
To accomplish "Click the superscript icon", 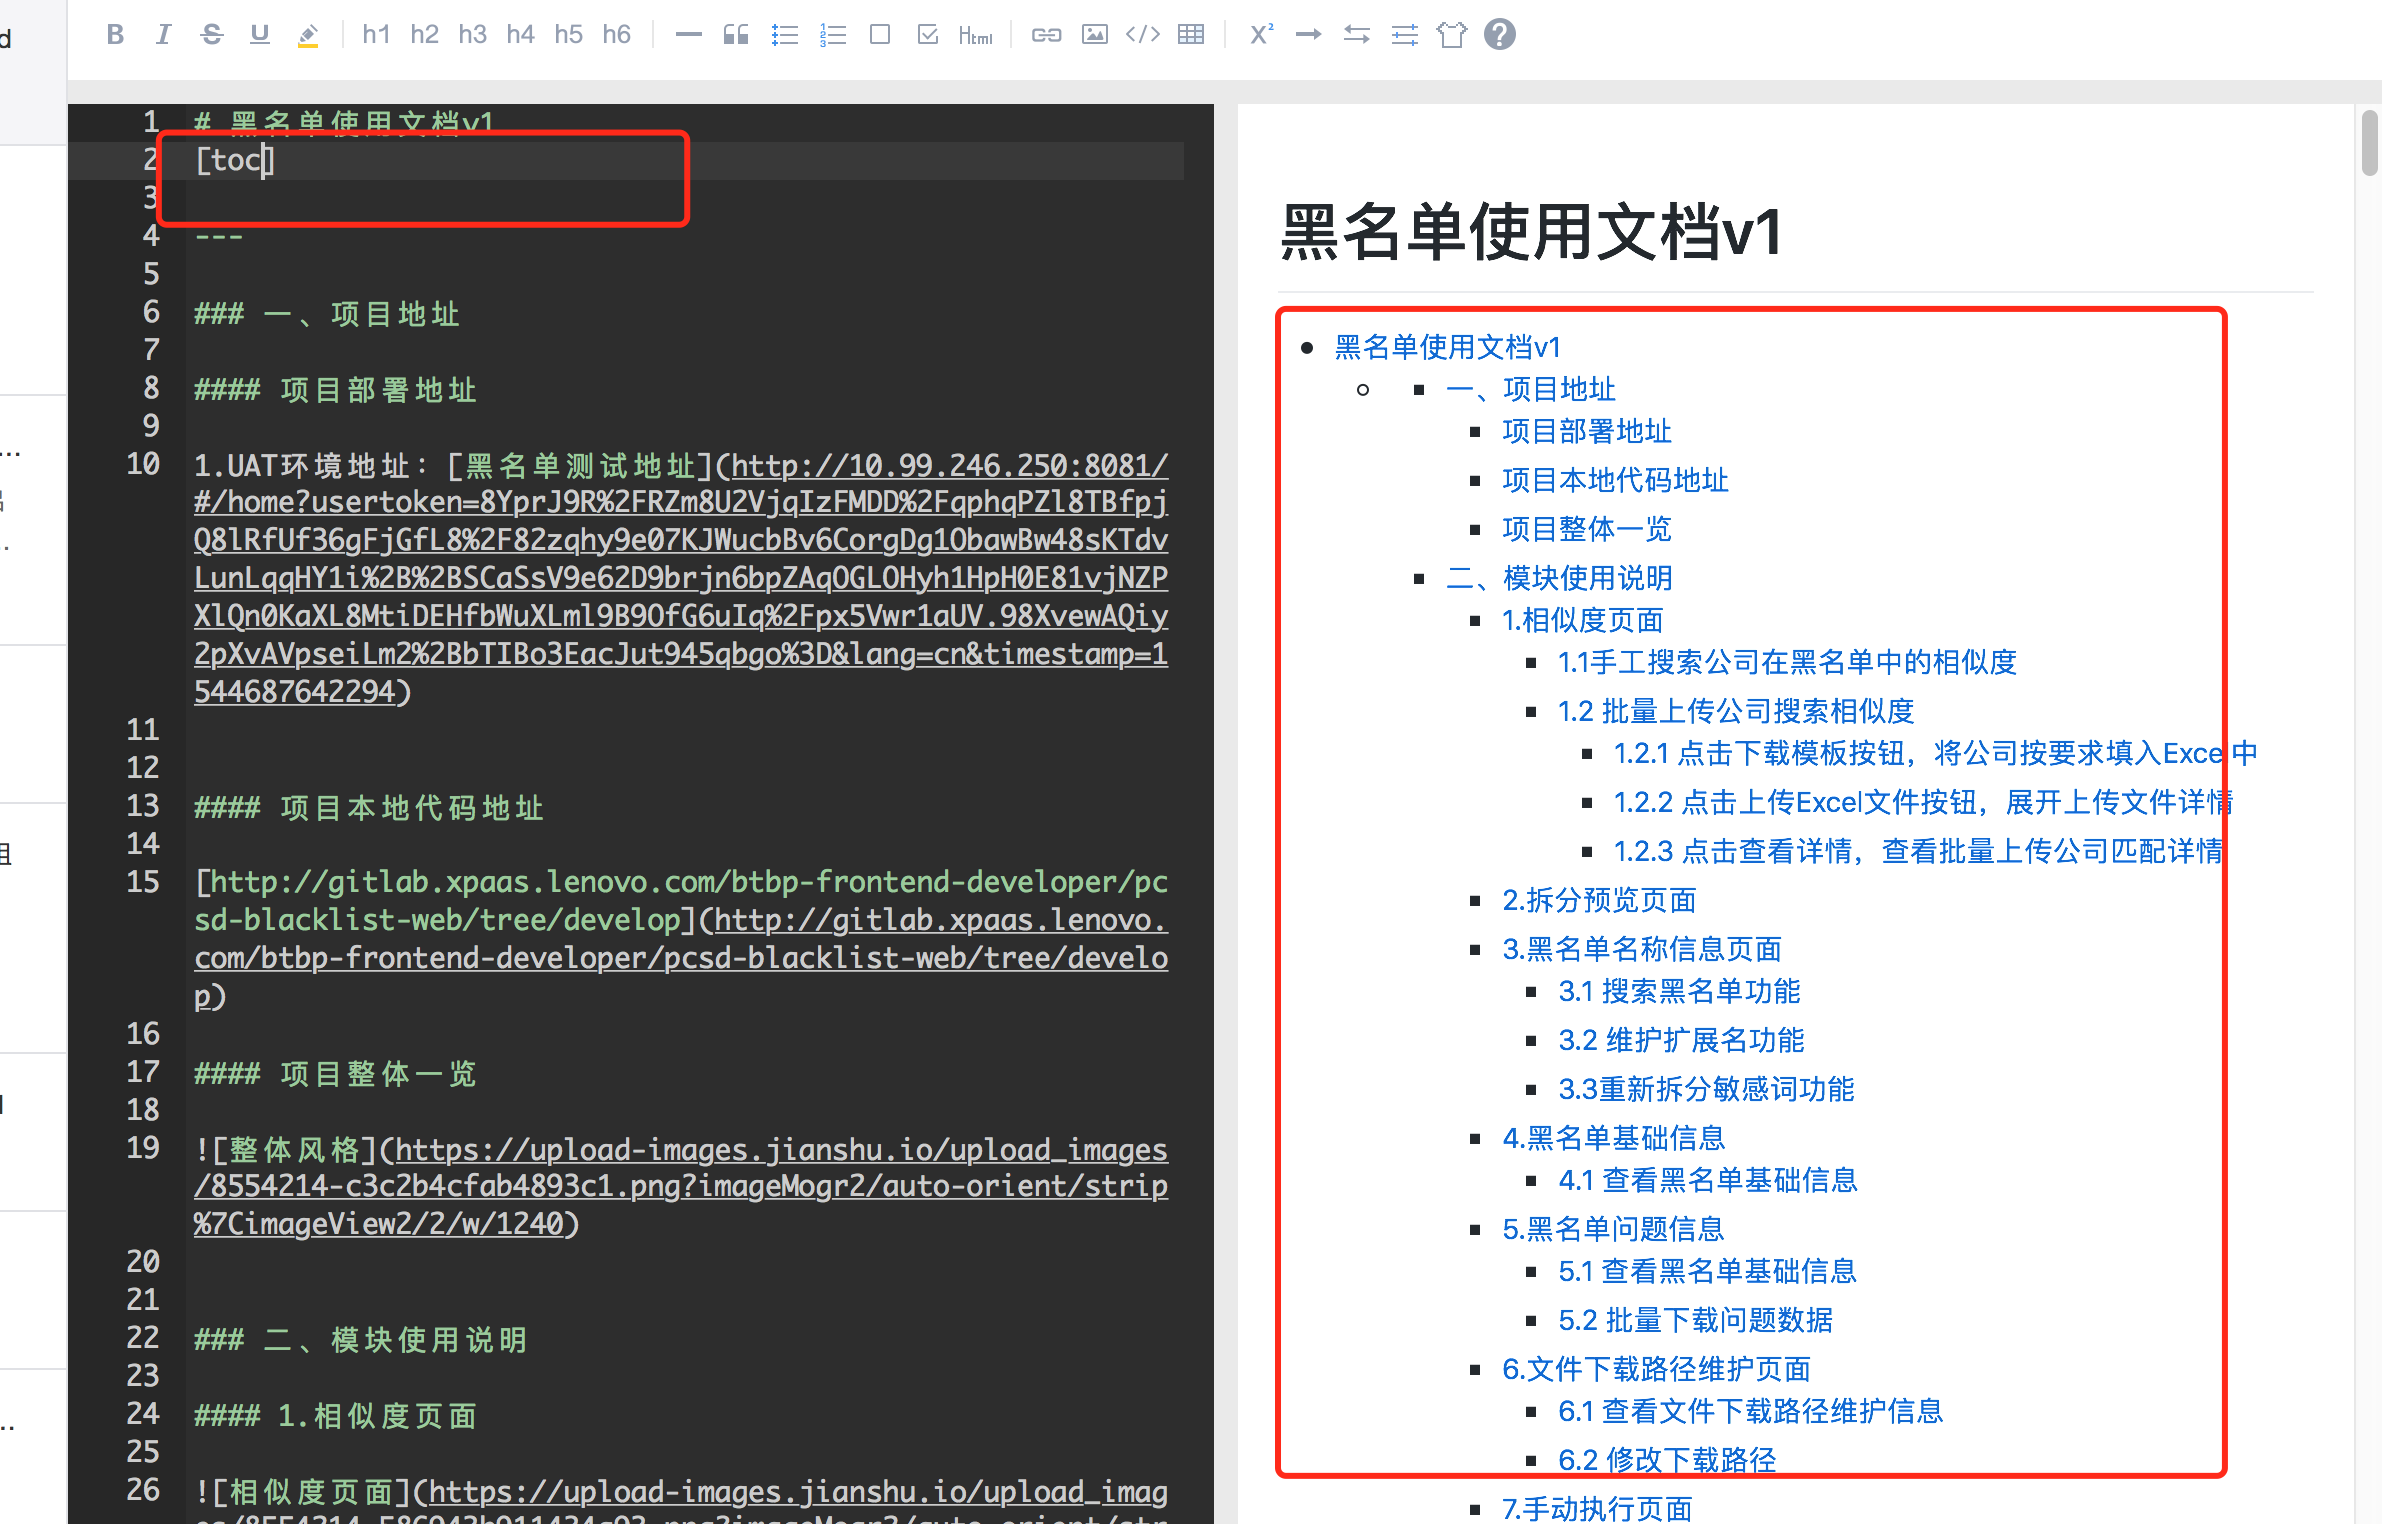I will pos(1261,35).
